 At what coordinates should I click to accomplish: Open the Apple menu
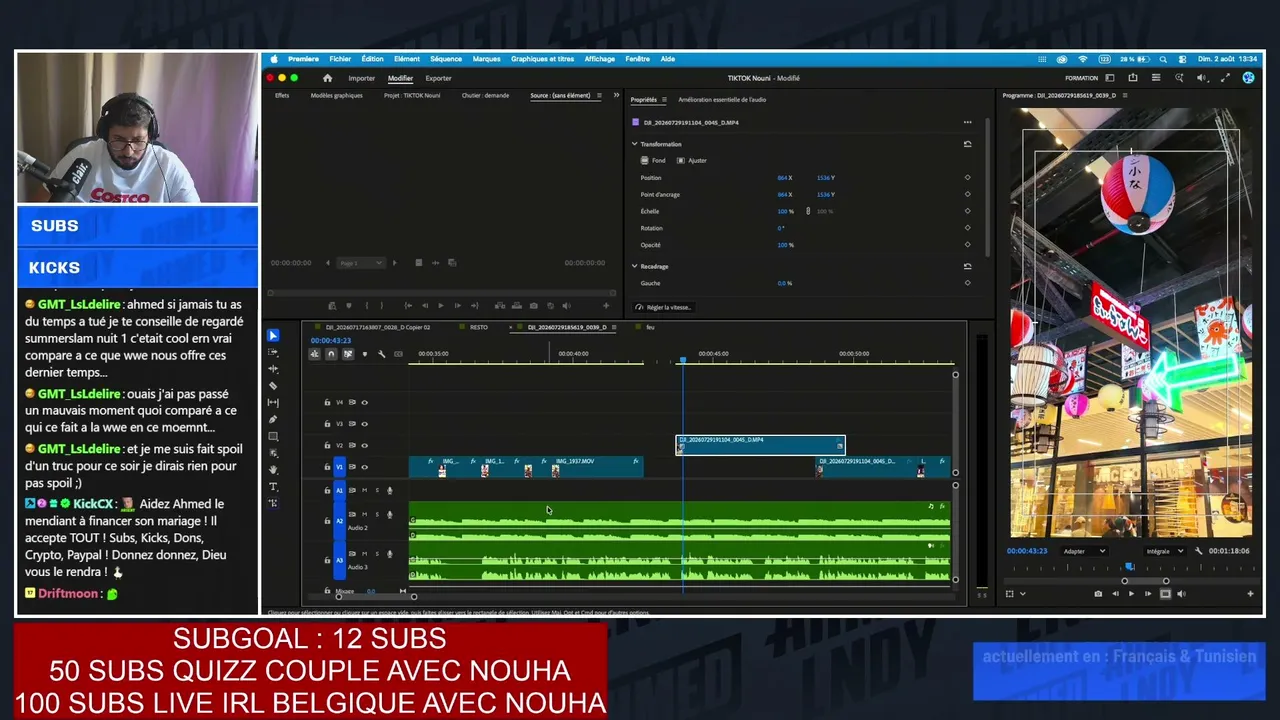[274, 59]
